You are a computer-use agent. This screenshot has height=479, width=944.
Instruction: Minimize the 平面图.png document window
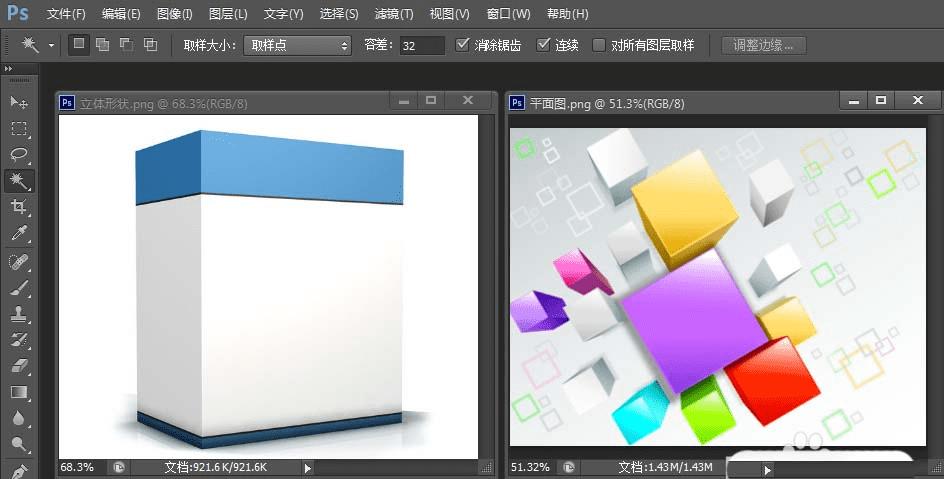[853, 100]
